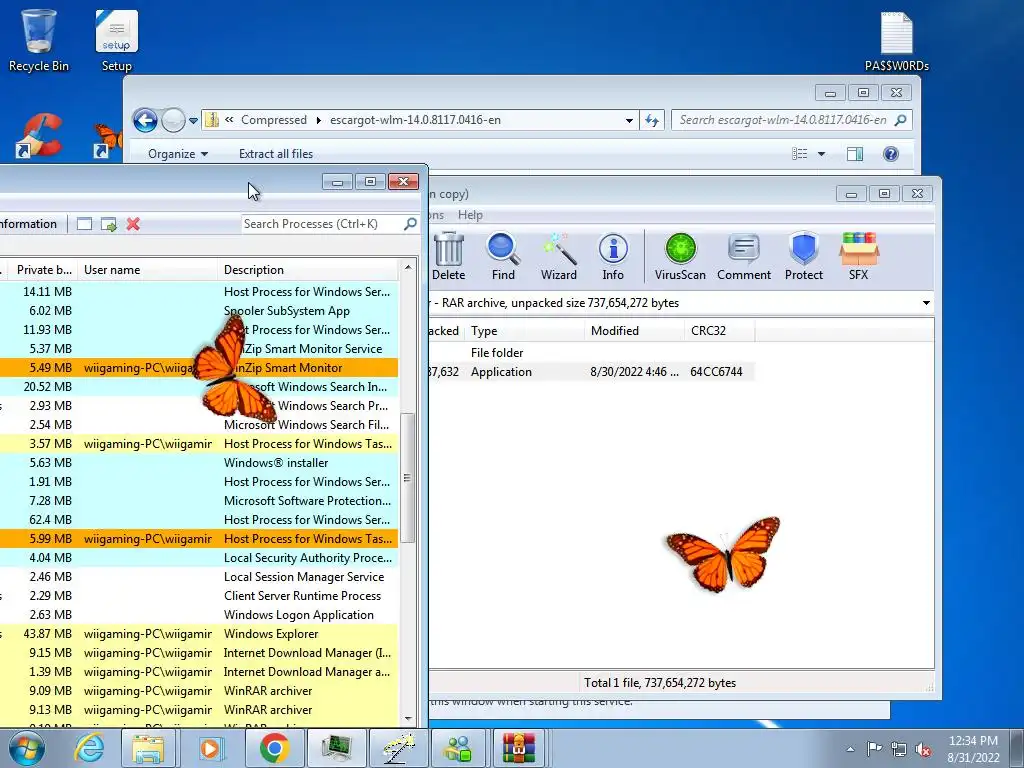Click the Compressed breadcrumb in the address bar

(274, 120)
